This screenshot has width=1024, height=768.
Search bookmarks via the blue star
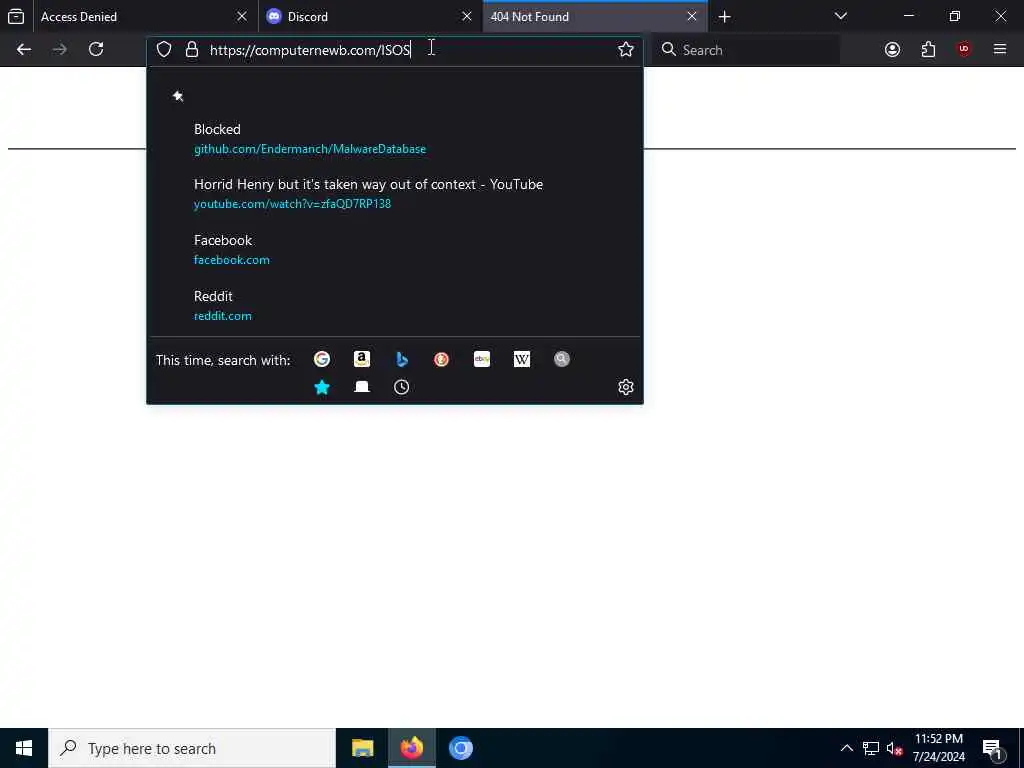(x=322, y=387)
